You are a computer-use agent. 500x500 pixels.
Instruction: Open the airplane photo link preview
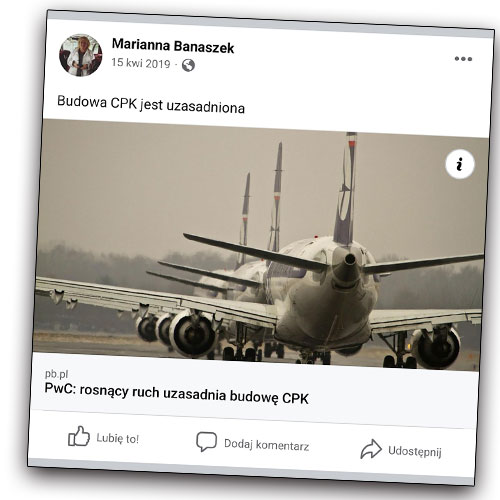point(260,245)
